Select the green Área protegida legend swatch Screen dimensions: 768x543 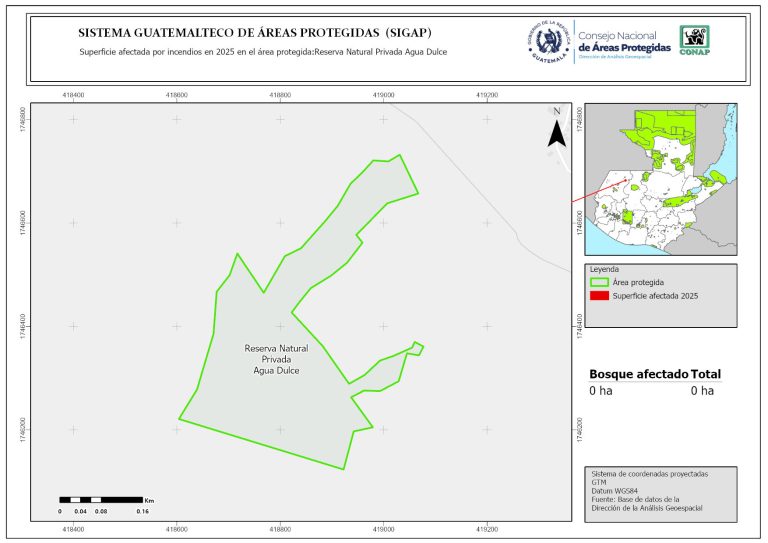point(599,283)
